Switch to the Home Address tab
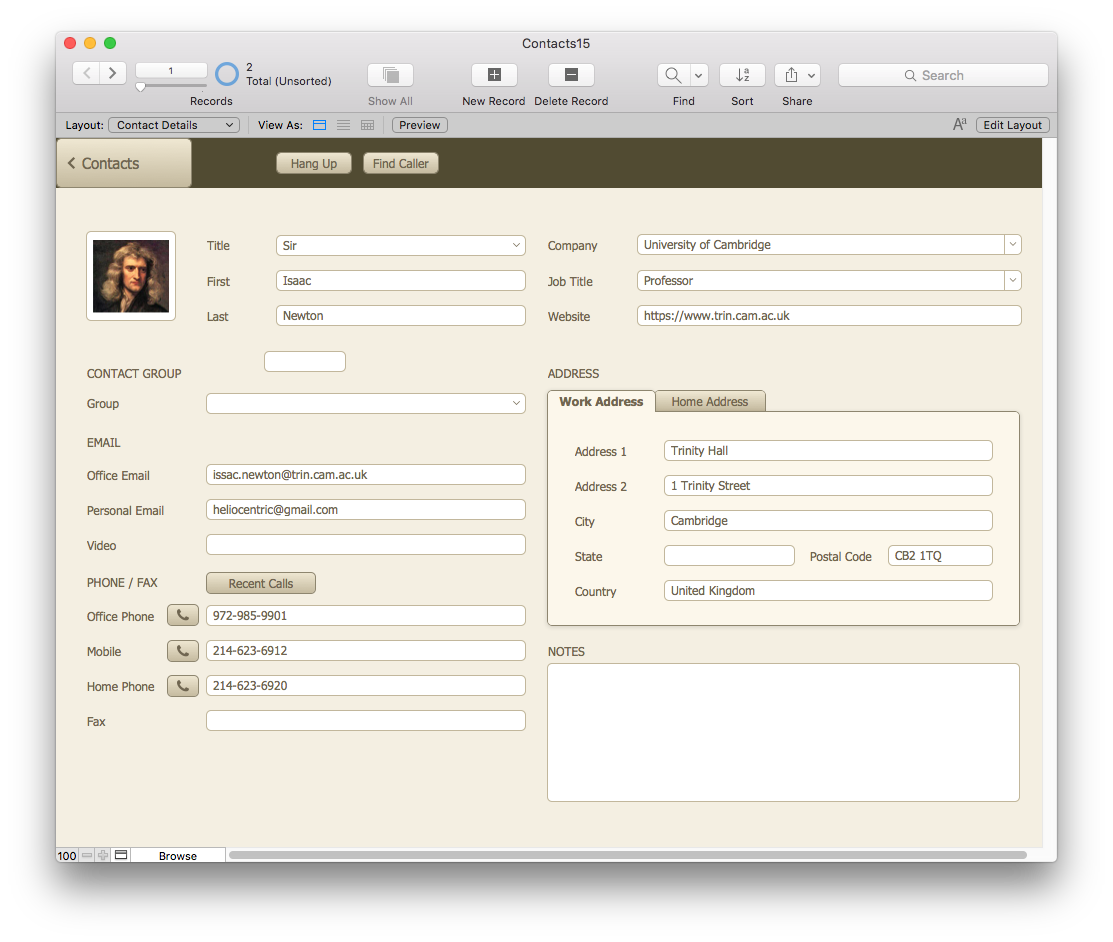 click(709, 402)
